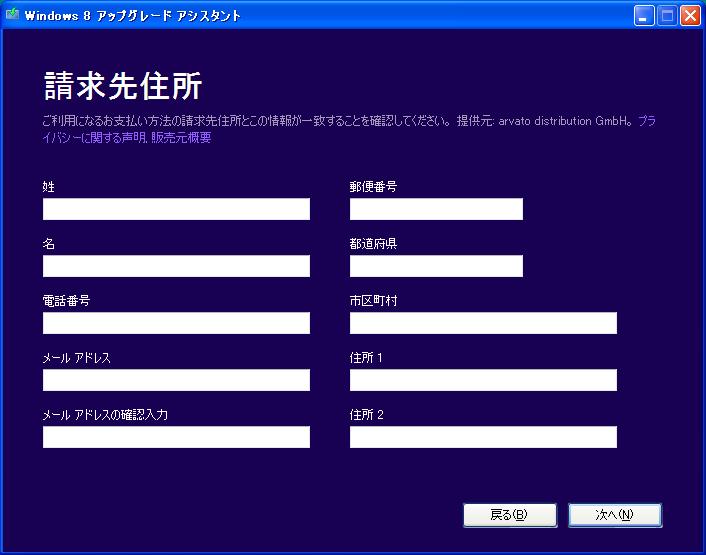Select the 市区町村 city input field
Screen dimensions: 706x555
483,323
